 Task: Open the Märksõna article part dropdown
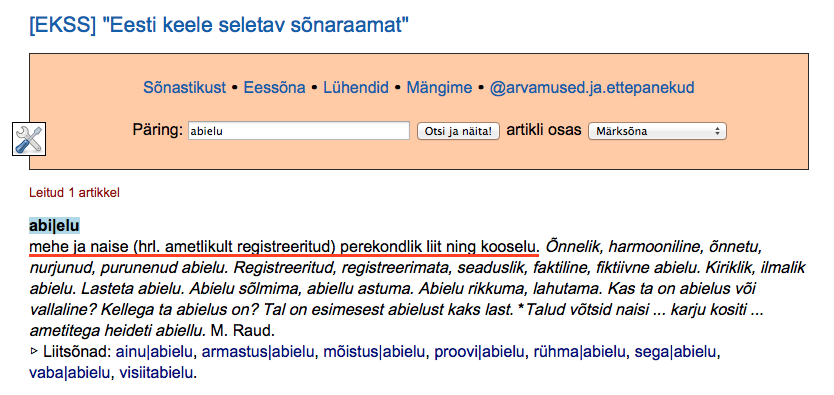tap(657, 131)
